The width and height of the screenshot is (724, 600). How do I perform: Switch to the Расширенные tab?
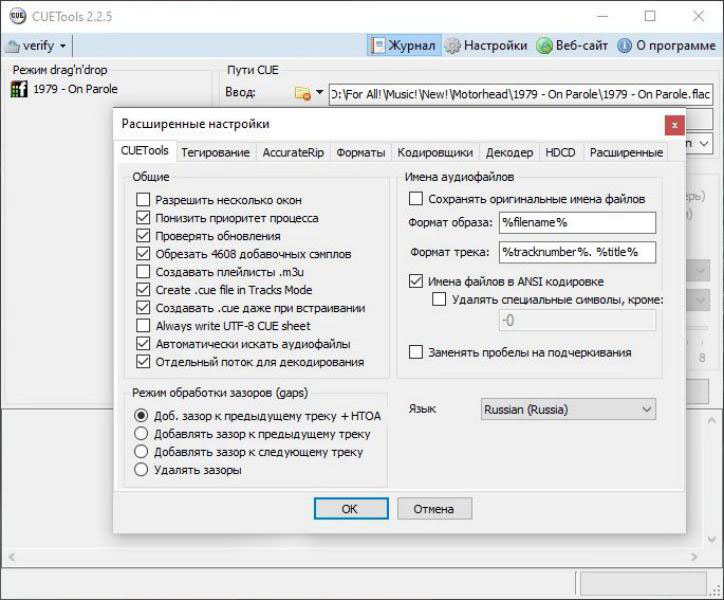(626, 152)
